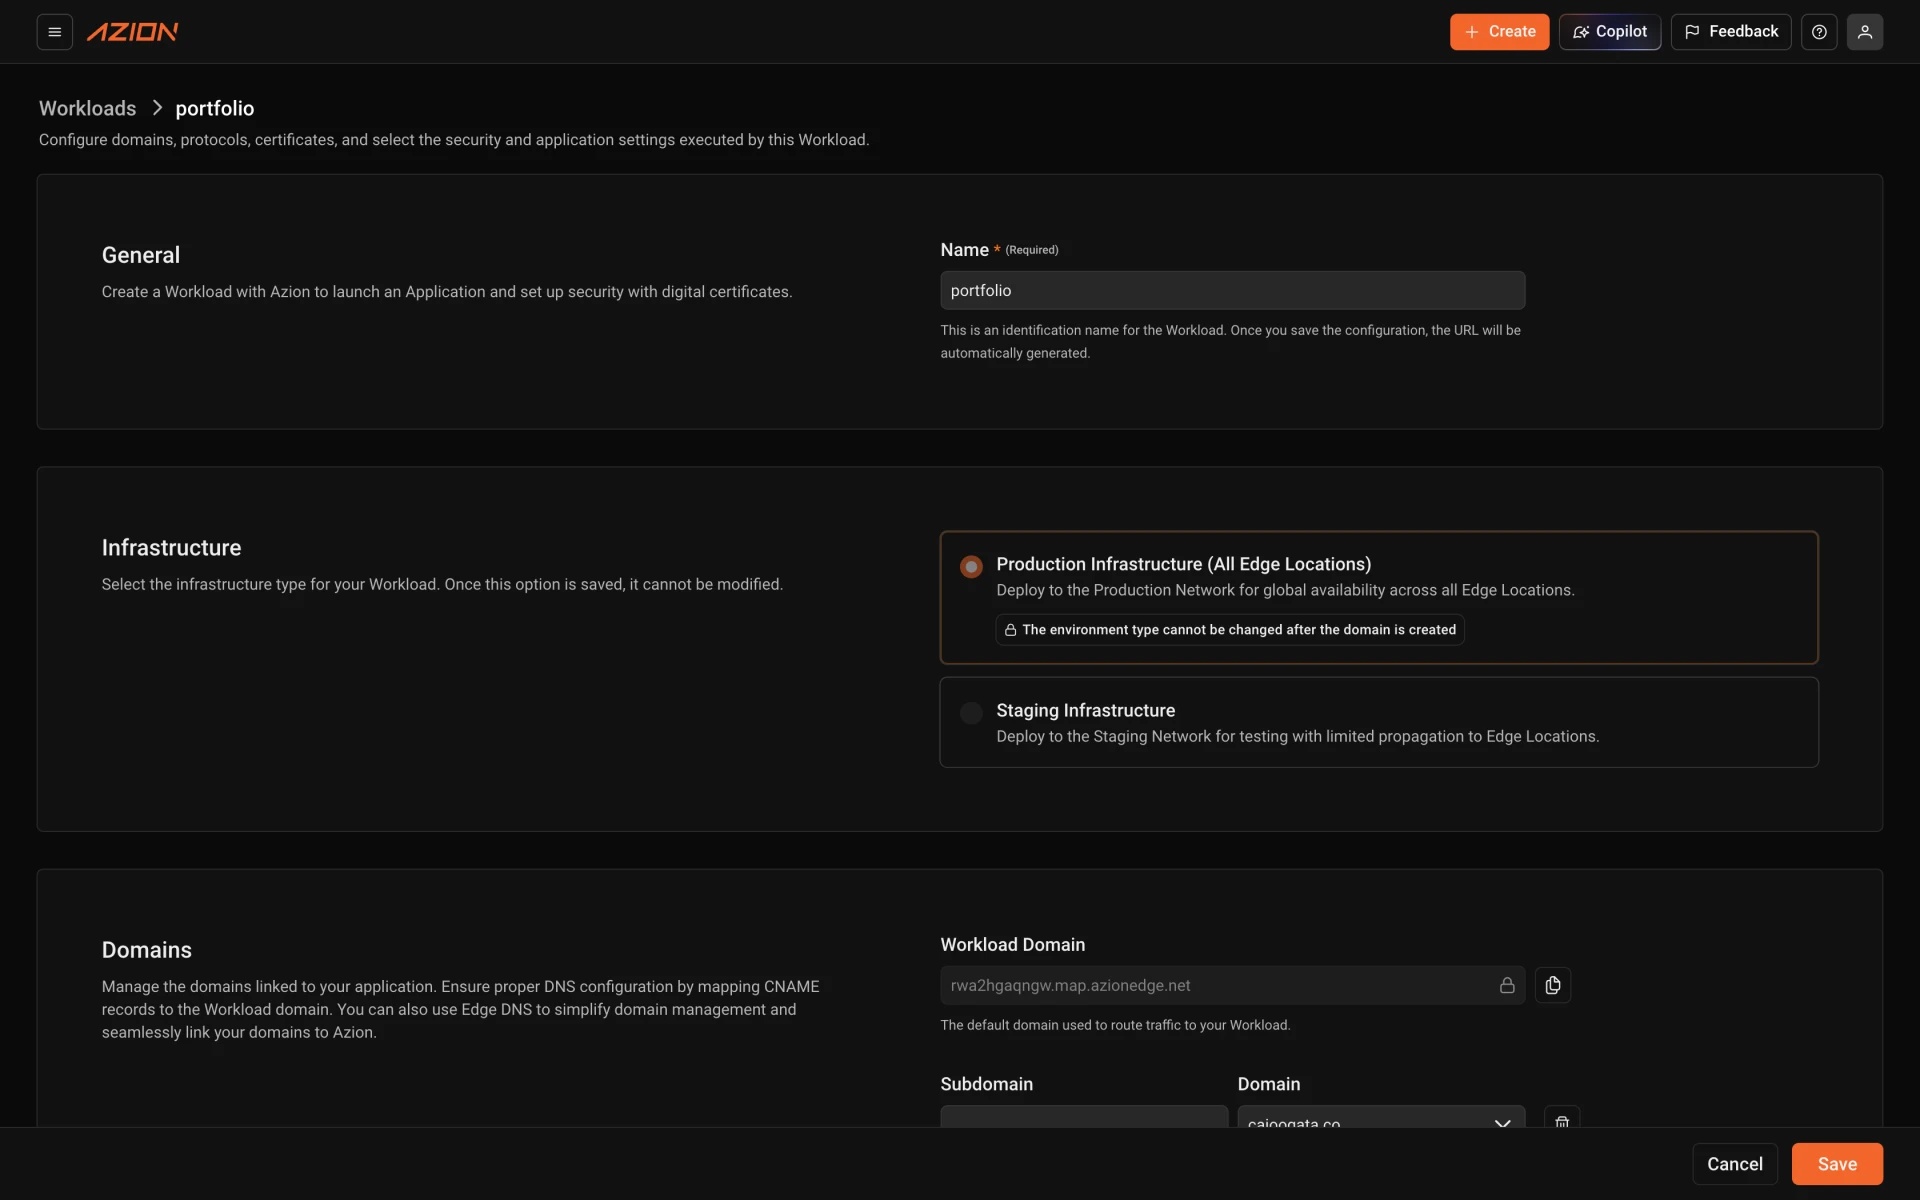Screen dimensions: 1920x1200
Task: Cancel editing the workload
Action: pyautogui.click(x=1735, y=1164)
